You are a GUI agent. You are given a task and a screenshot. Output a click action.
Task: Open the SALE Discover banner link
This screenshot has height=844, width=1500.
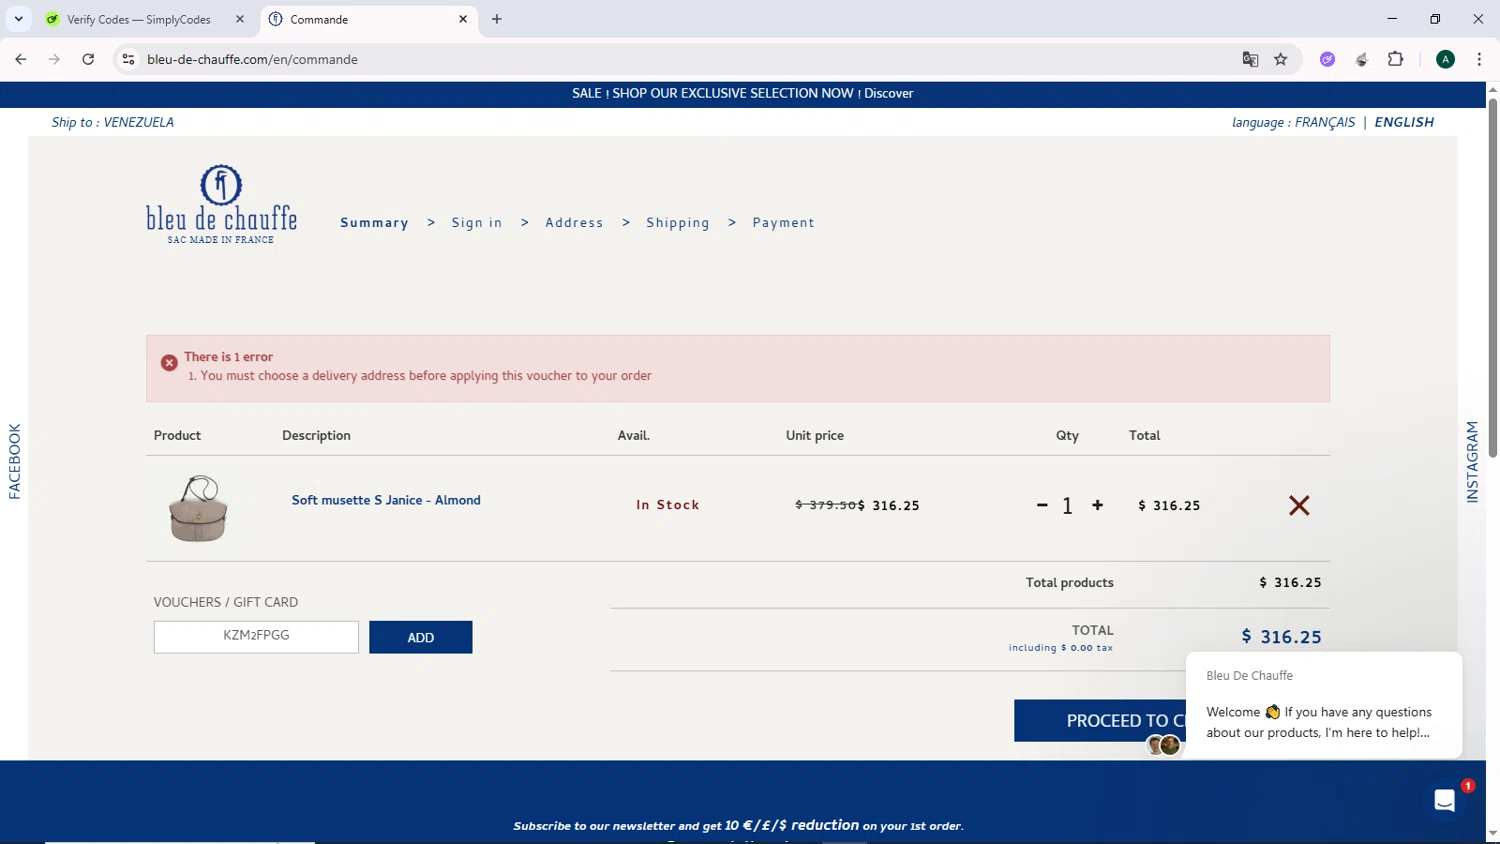tap(742, 93)
